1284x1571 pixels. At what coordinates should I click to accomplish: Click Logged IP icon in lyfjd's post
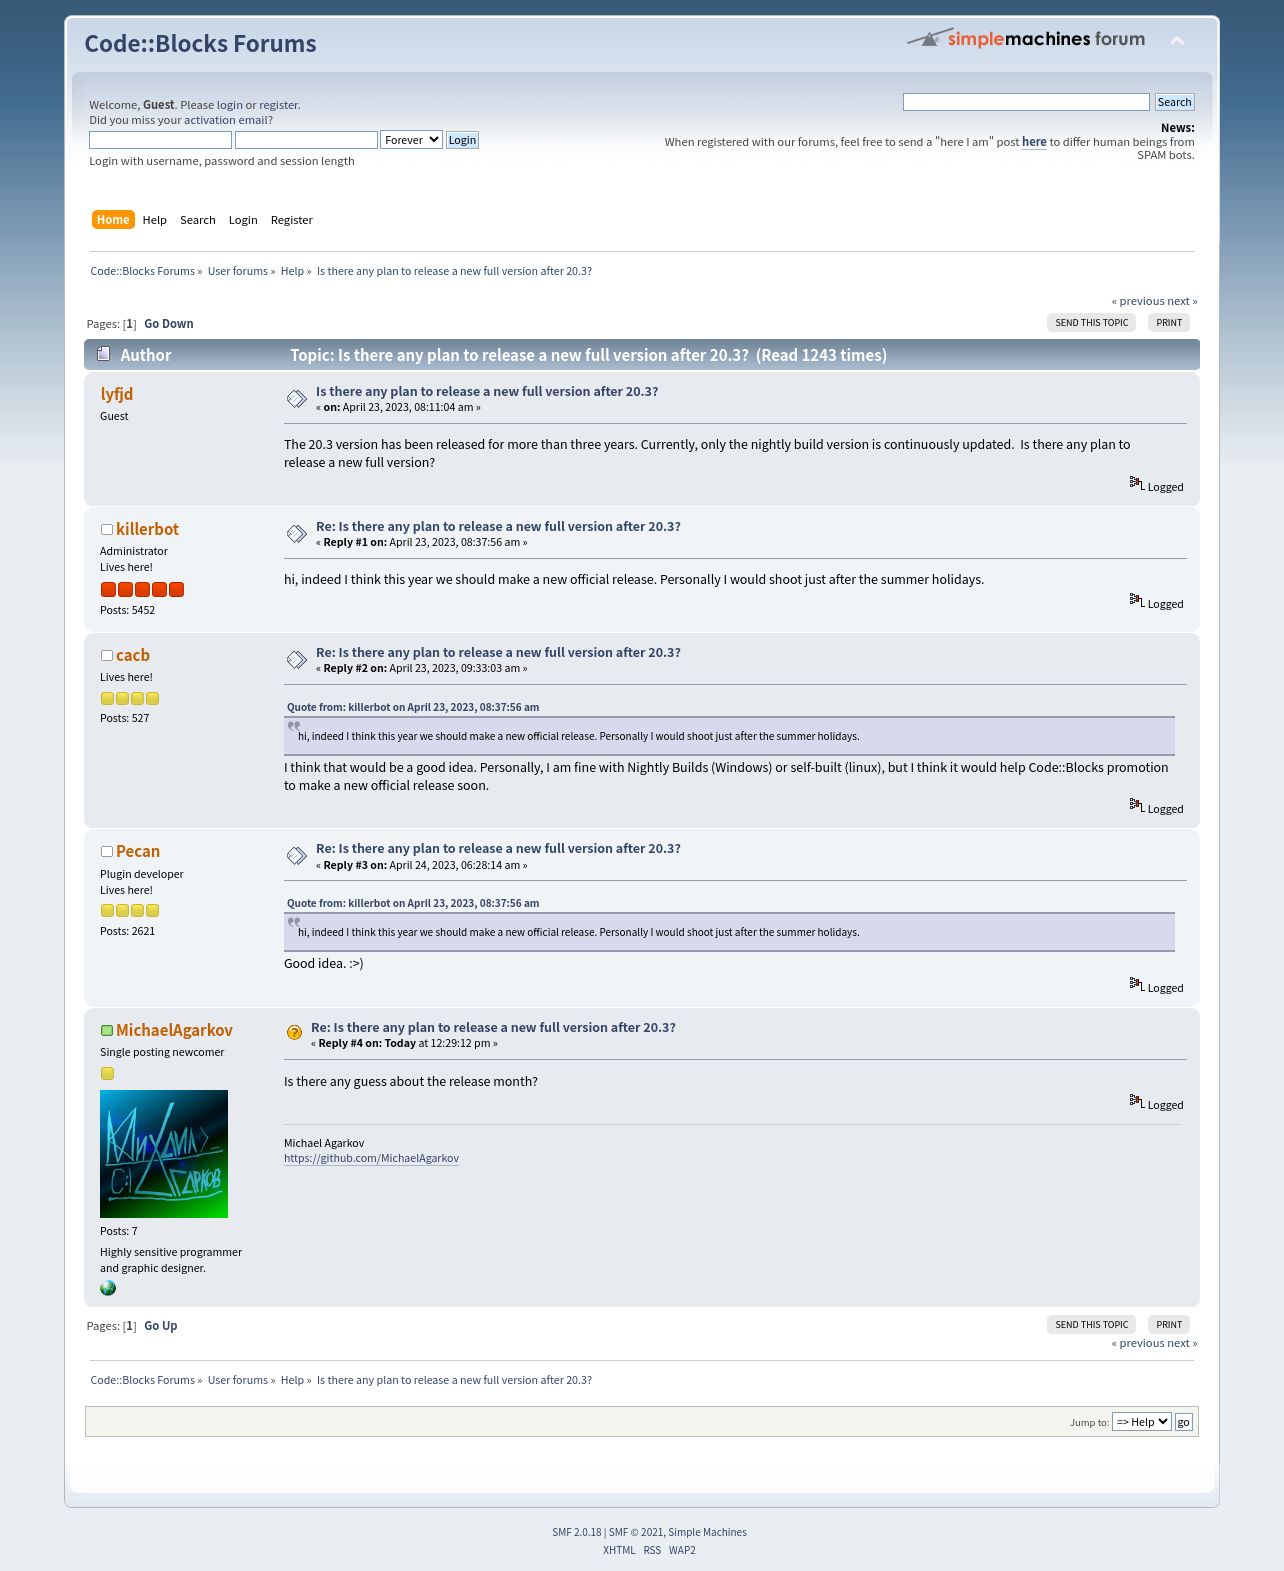1137,483
